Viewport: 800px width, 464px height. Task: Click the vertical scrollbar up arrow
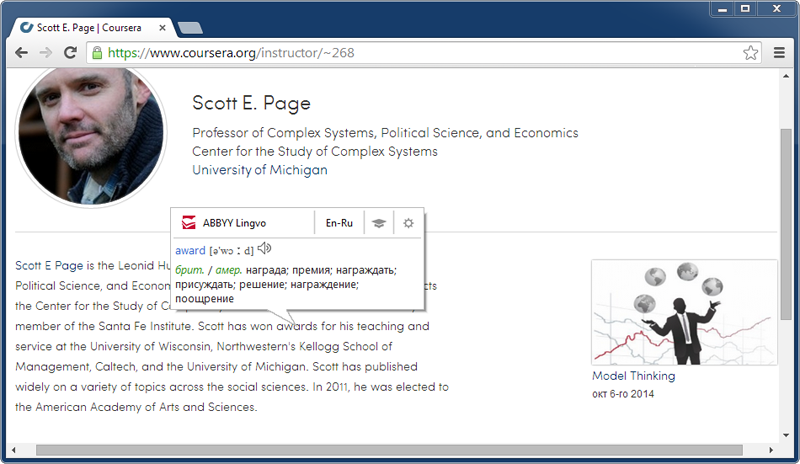coord(786,76)
